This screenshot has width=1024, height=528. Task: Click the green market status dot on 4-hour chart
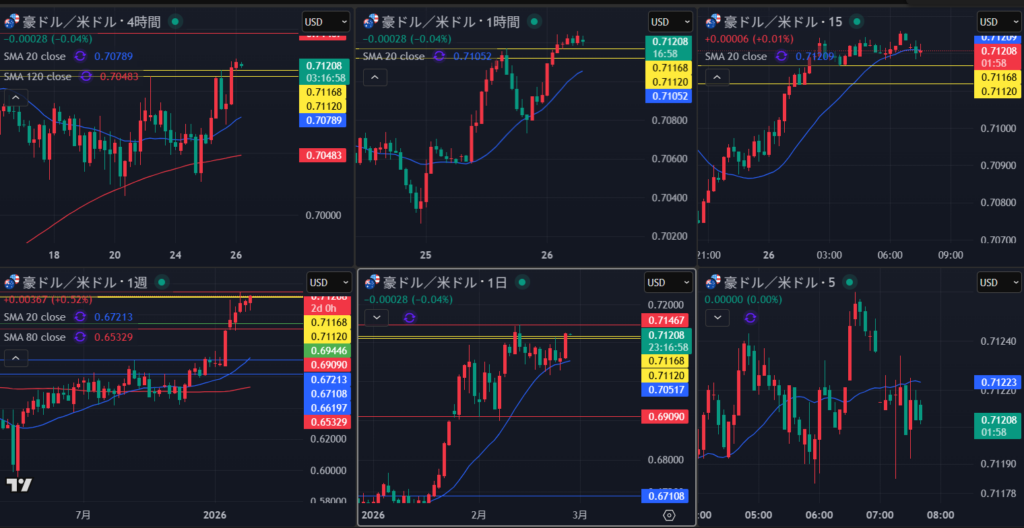[x=176, y=21]
